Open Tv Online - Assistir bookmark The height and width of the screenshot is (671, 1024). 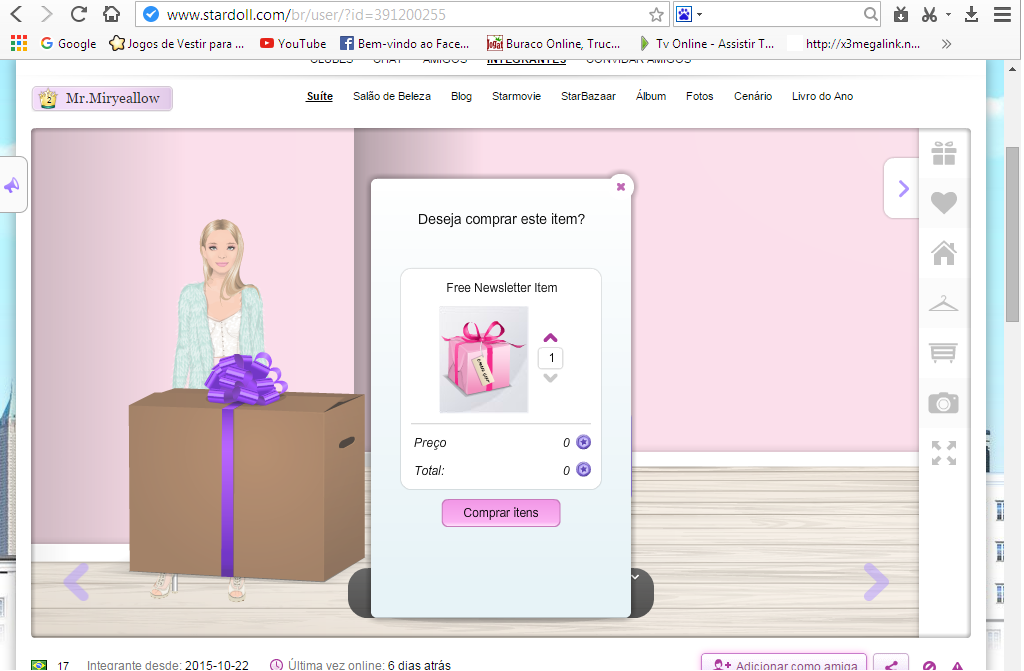(x=707, y=44)
